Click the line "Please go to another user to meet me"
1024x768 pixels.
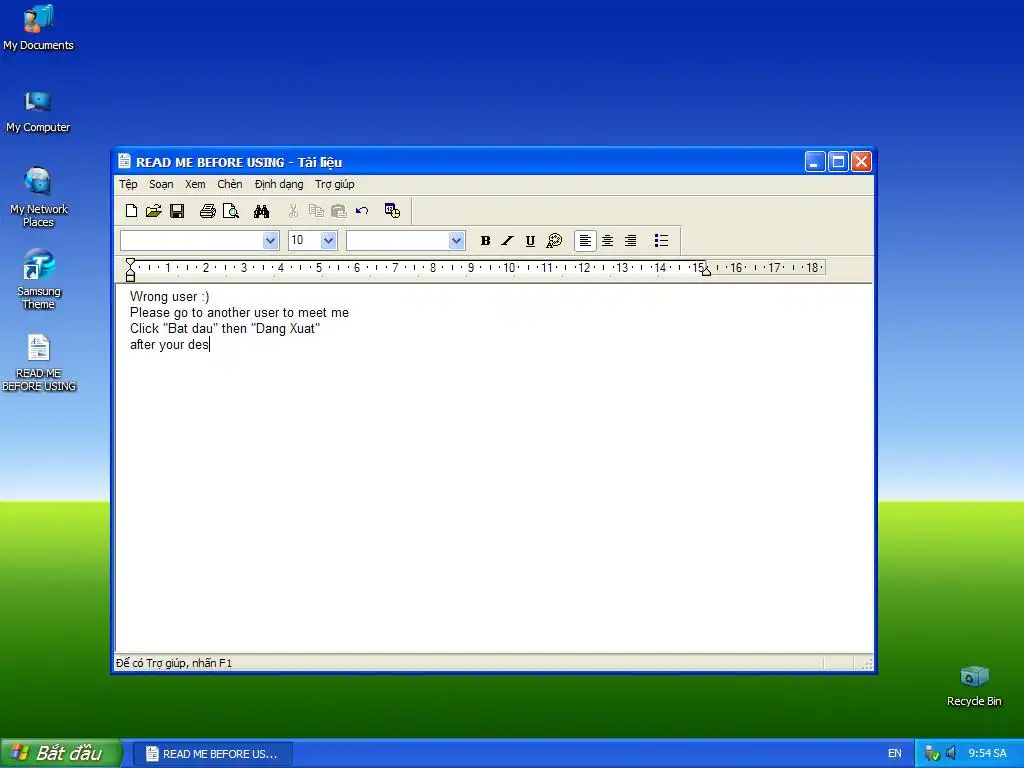(x=239, y=313)
